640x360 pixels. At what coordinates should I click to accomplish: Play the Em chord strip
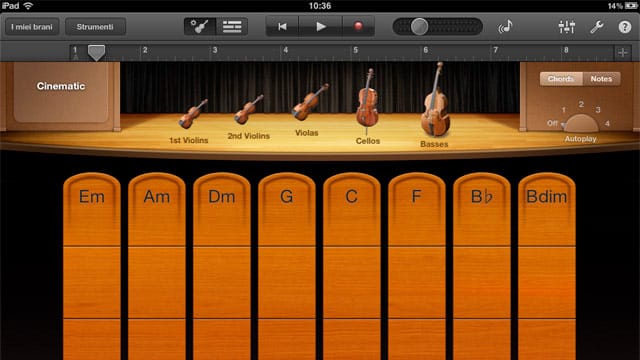[92, 266]
